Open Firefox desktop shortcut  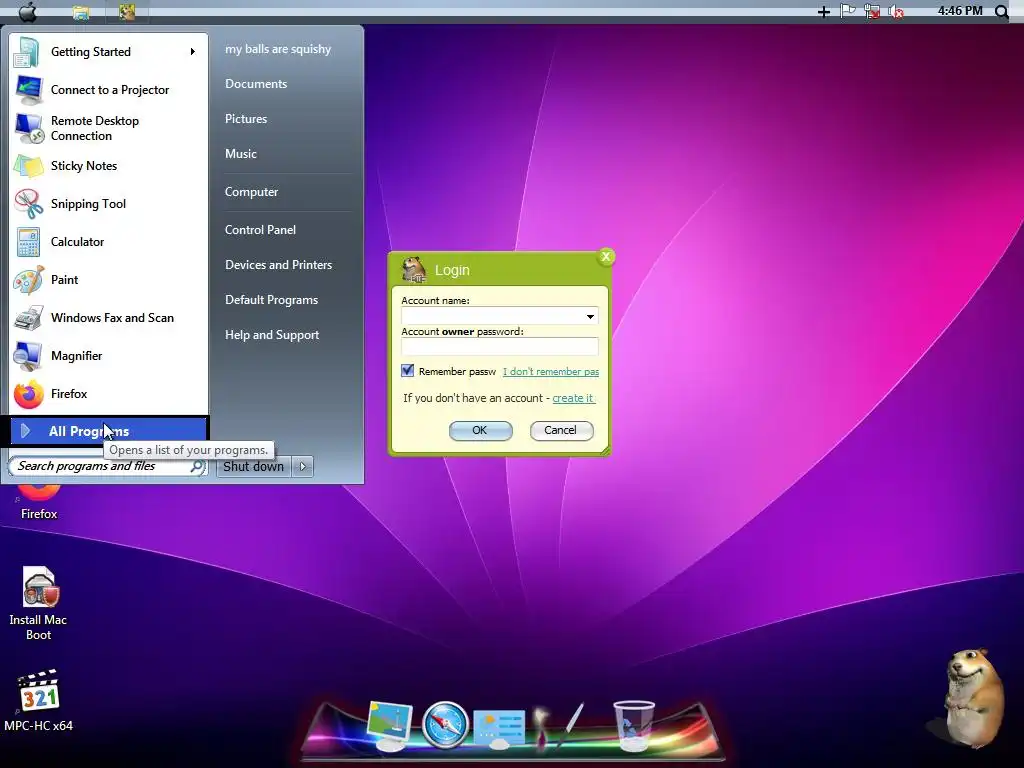39,503
